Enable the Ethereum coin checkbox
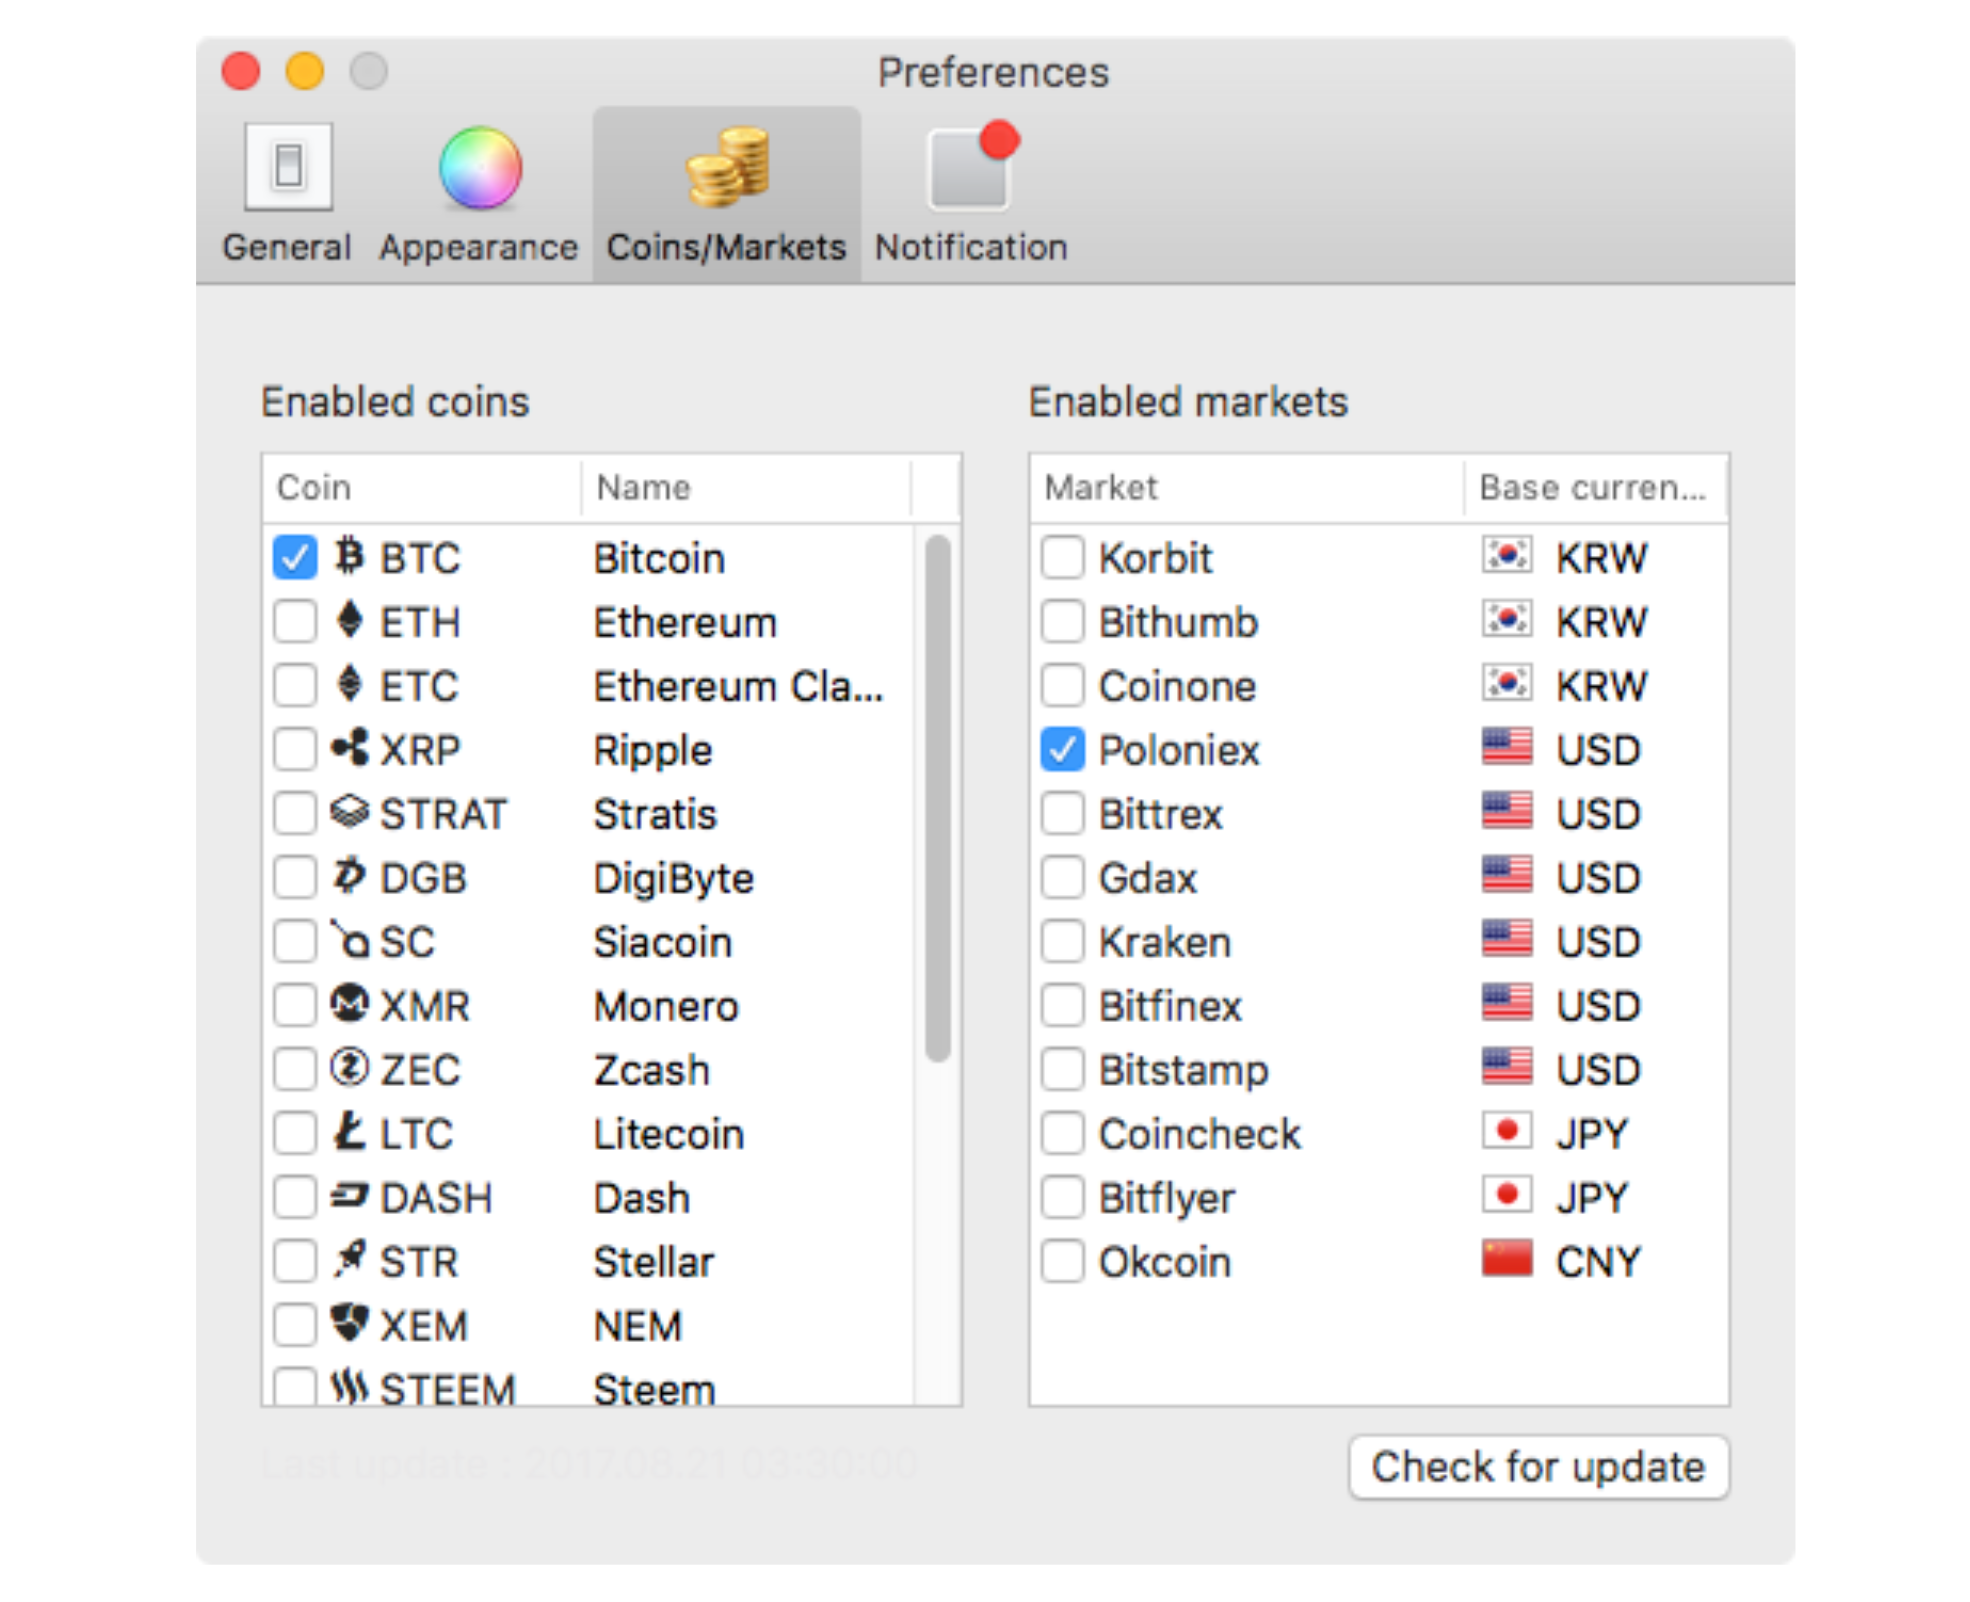This screenshot has width=1970, height=1602. (x=294, y=621)
